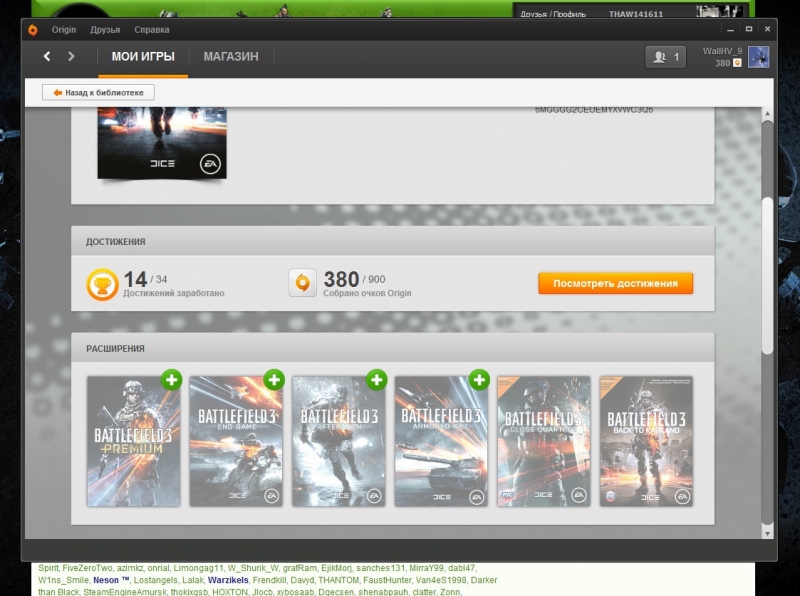Open Battlefield 3 End Game cover
The height and width of the screenshot is (596, 800).
[x=236, y=441]
